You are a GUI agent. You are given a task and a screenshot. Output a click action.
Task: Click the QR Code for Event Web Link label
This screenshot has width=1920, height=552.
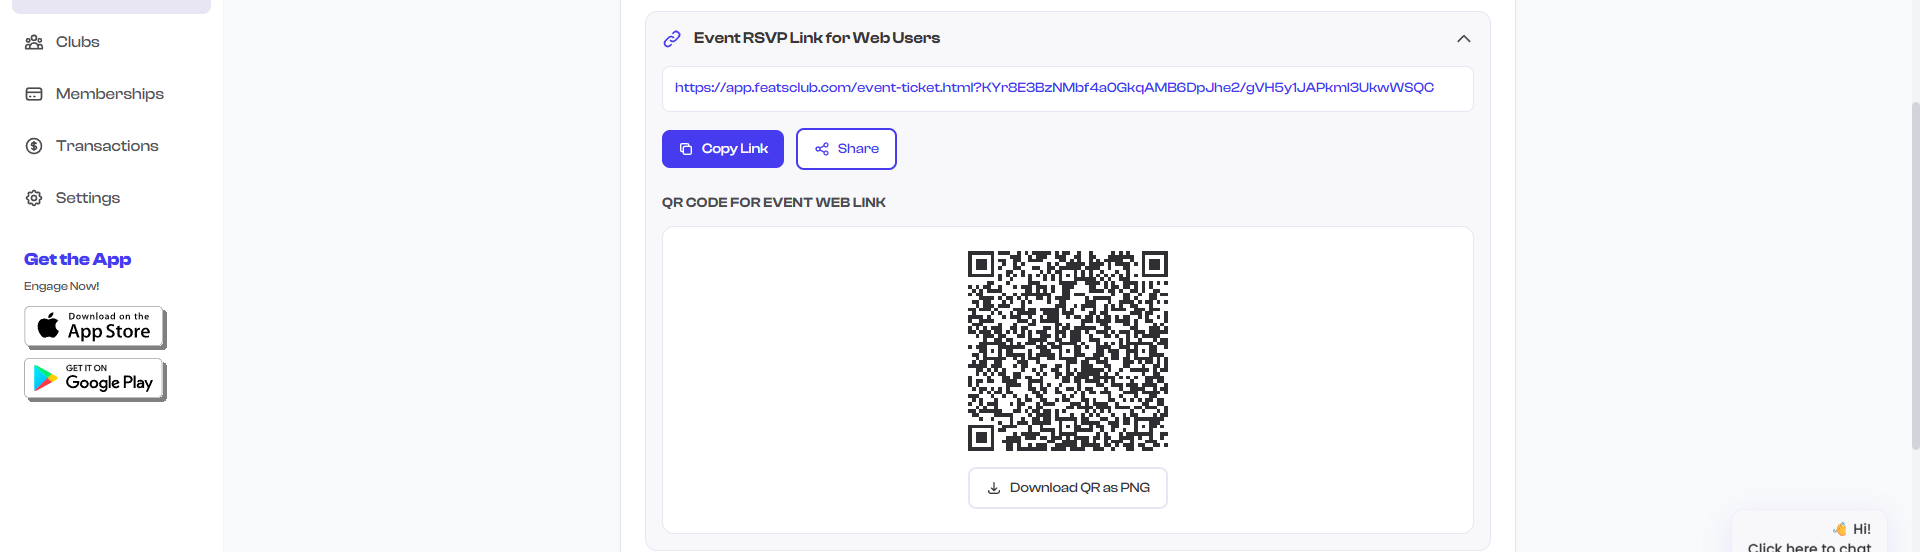pyautogui.click(x=774, y=202)
